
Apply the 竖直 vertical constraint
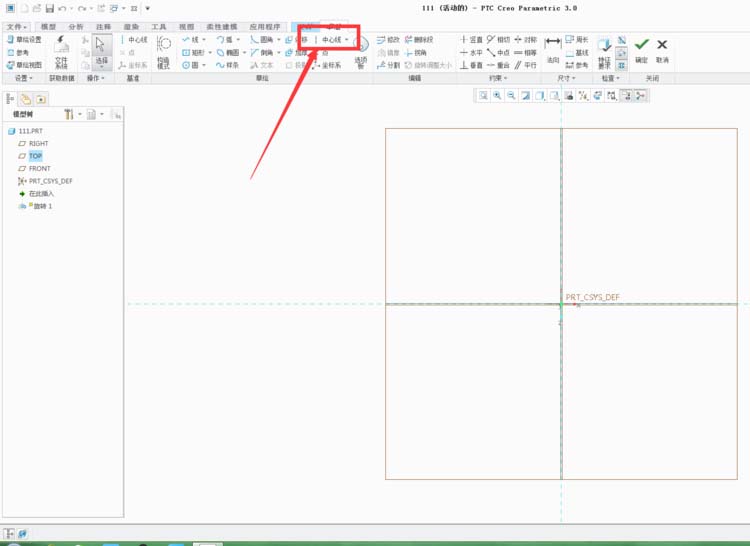point(471,40)
